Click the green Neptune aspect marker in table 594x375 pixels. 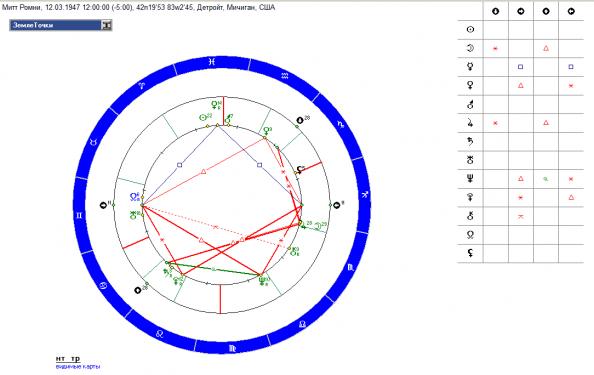pyautogui.click(x=546, y=179)
